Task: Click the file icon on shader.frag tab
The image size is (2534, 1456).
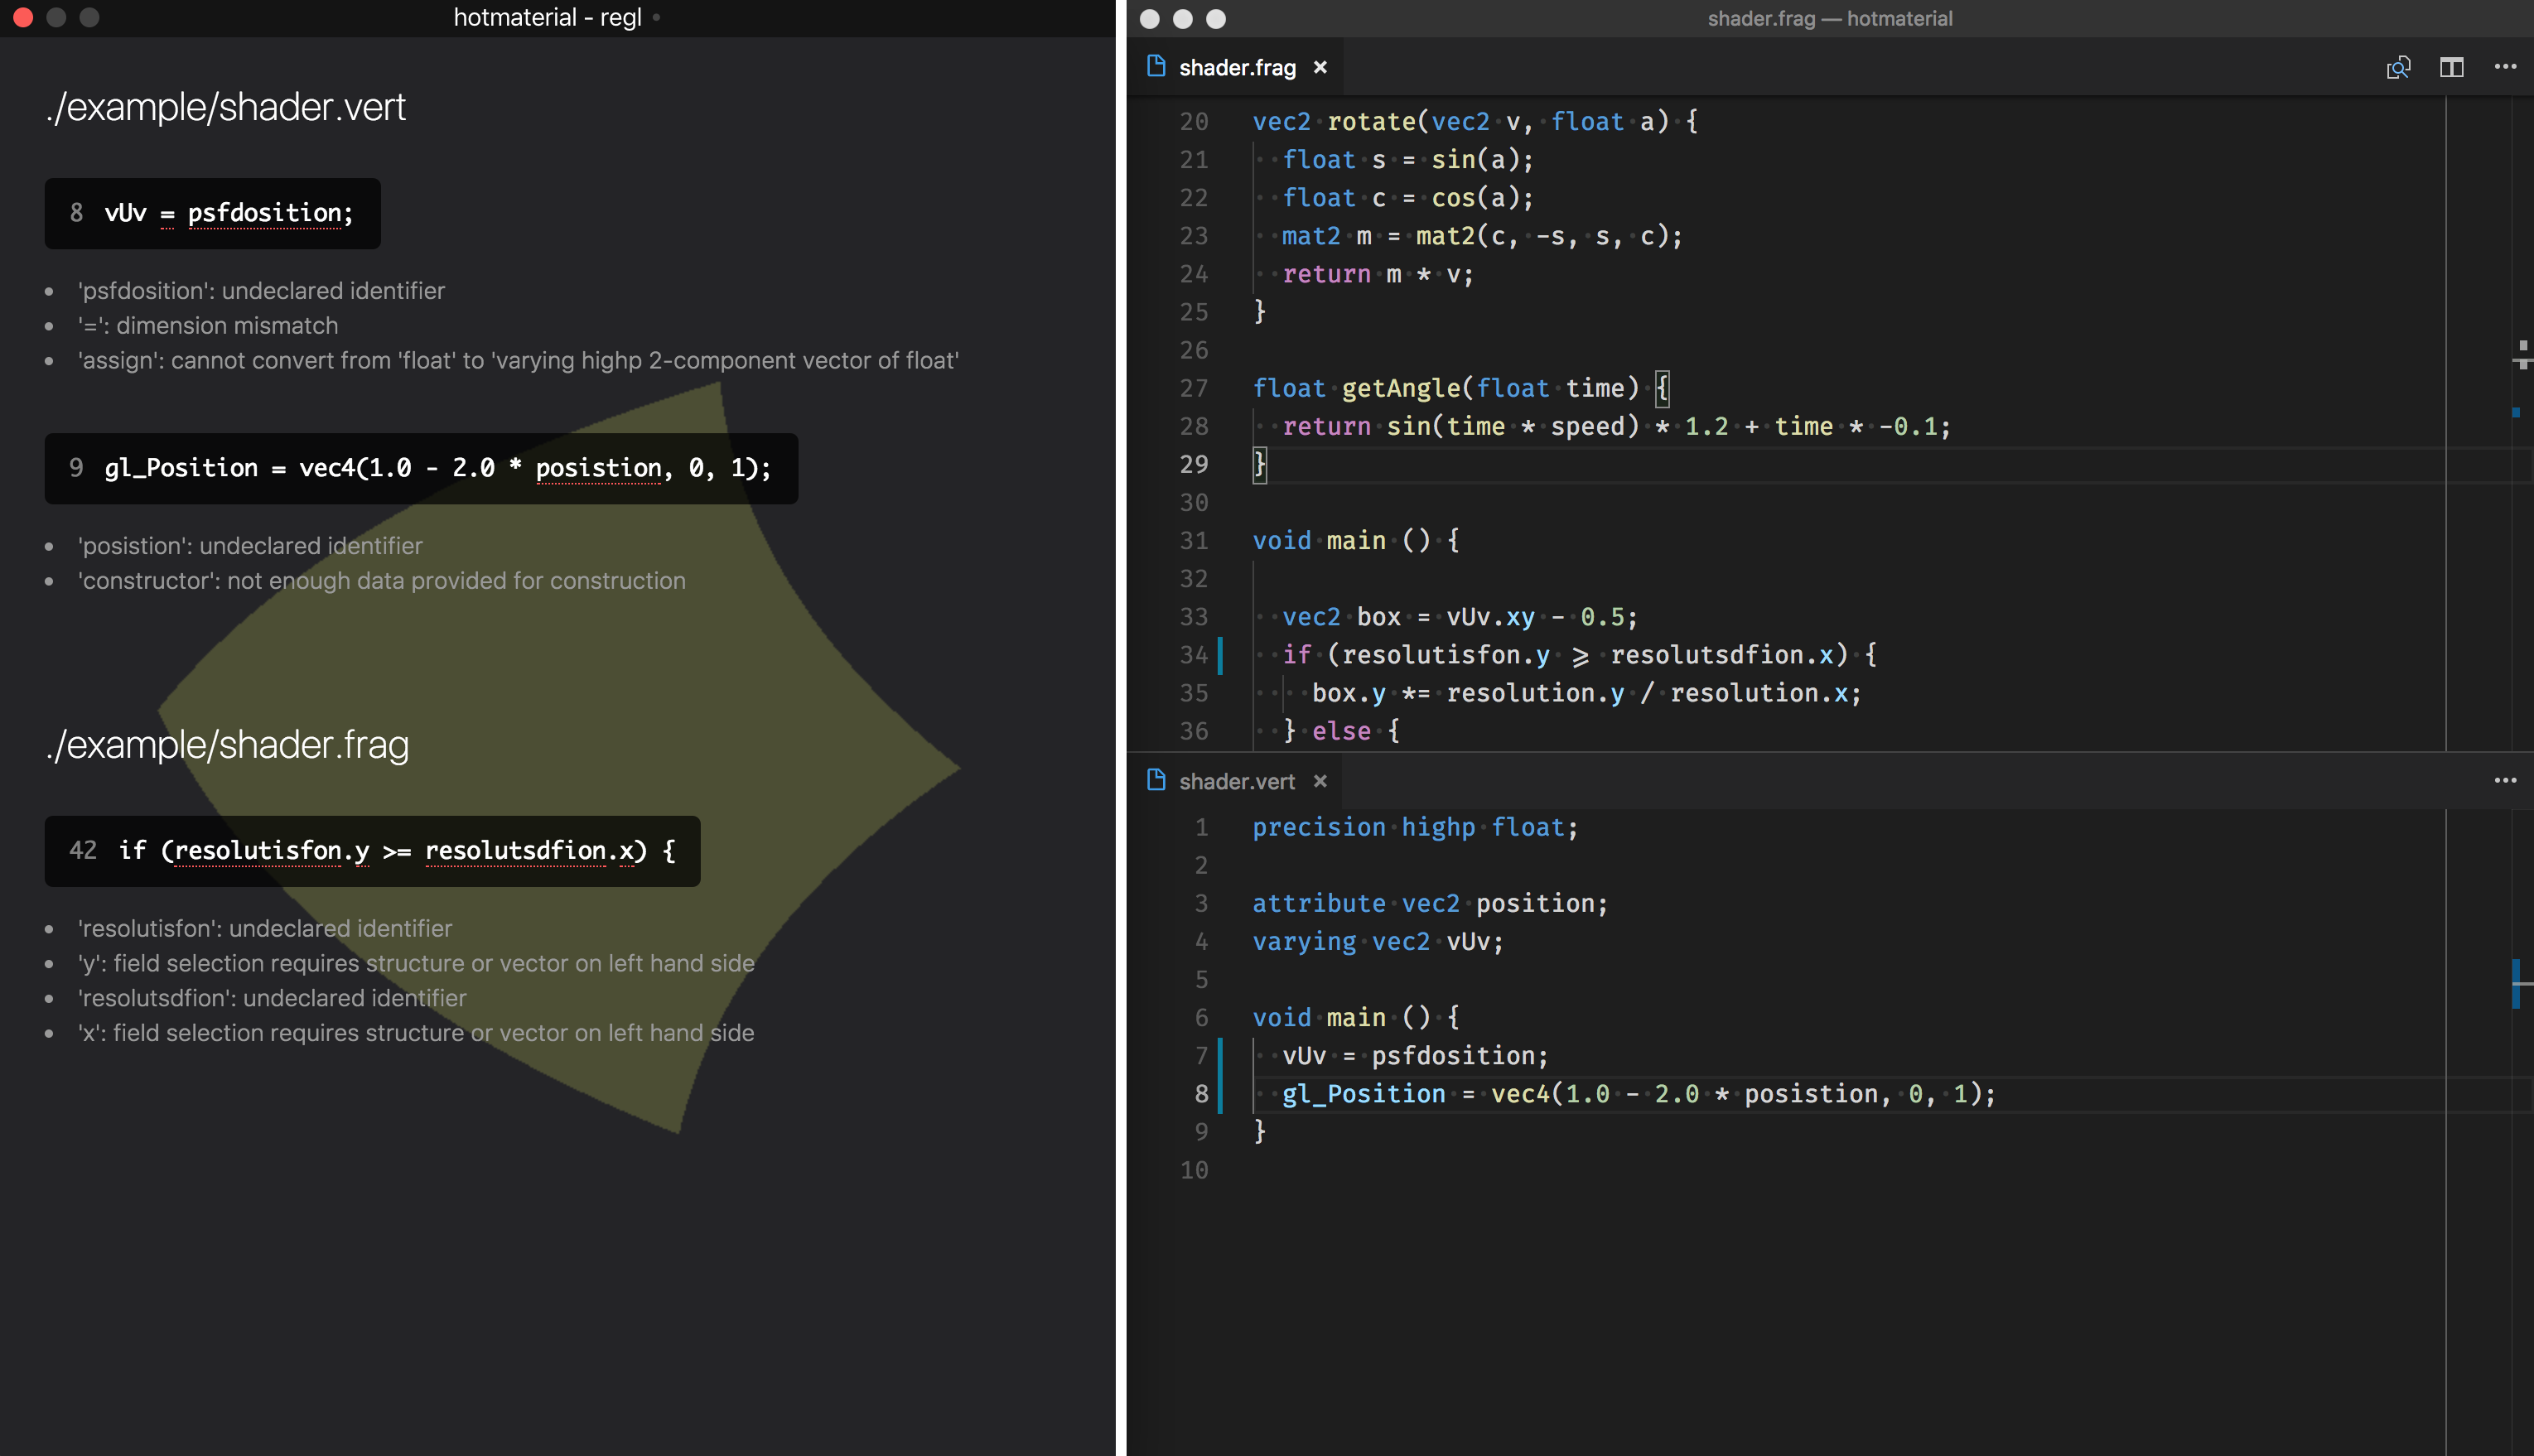Action: click(1156, 66)
